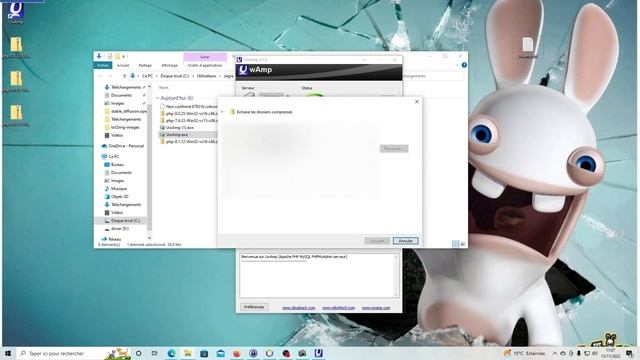Screen dimensions: 640x360
Task: Click the Nom column header in Explorer
Action: [164, 87]
